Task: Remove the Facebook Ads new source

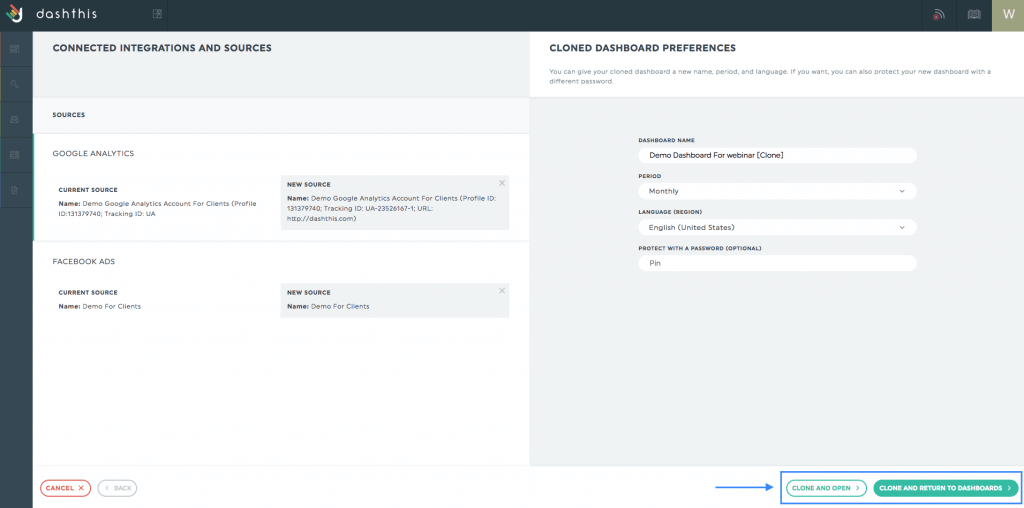Action: tap(502, 291)
